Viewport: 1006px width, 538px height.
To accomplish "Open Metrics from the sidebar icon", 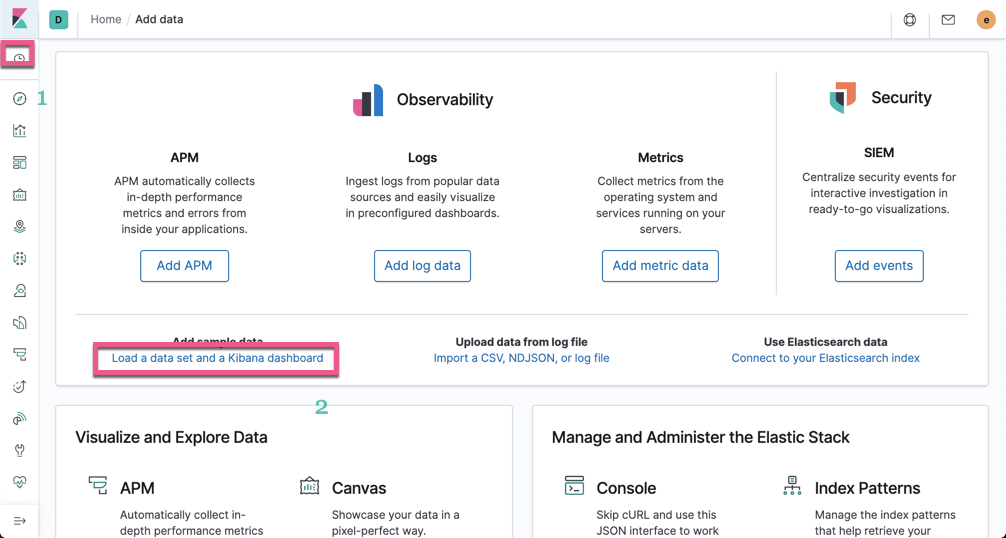I will pyautogui.click(x=19, y=290).
